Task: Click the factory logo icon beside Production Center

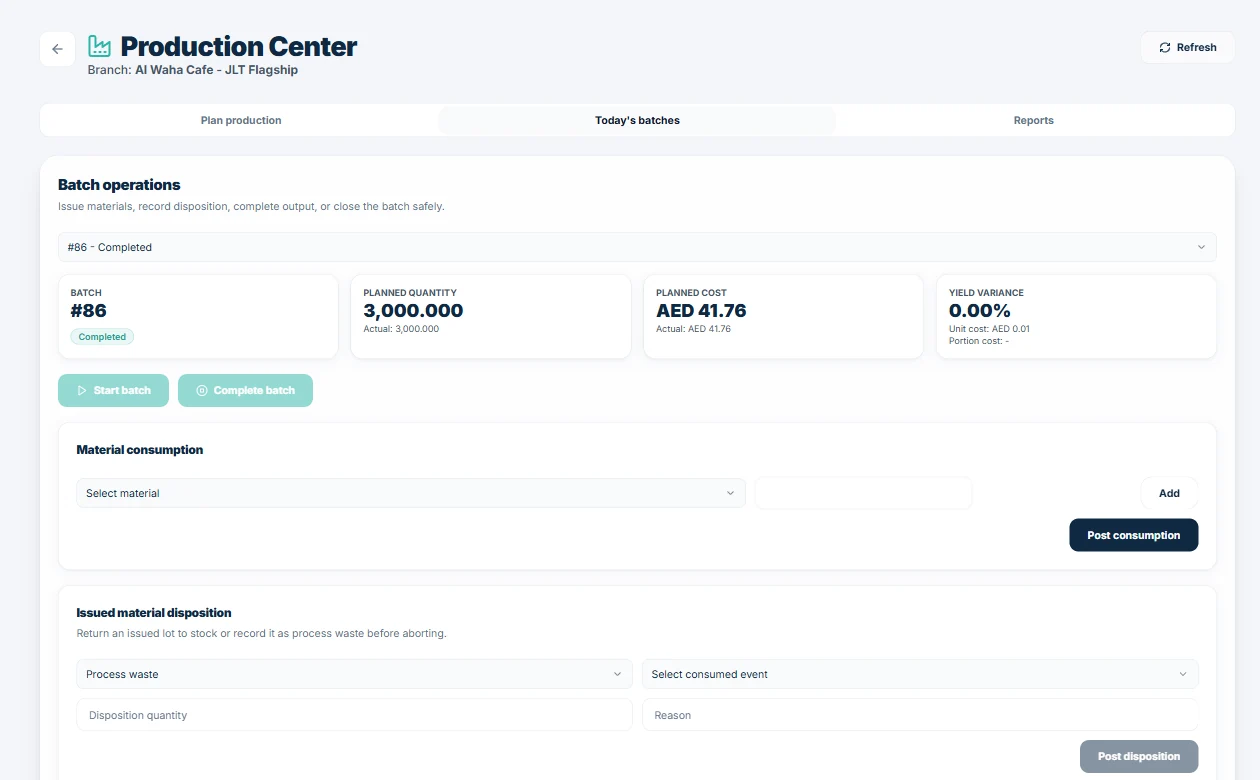Action: pos(100,46)
